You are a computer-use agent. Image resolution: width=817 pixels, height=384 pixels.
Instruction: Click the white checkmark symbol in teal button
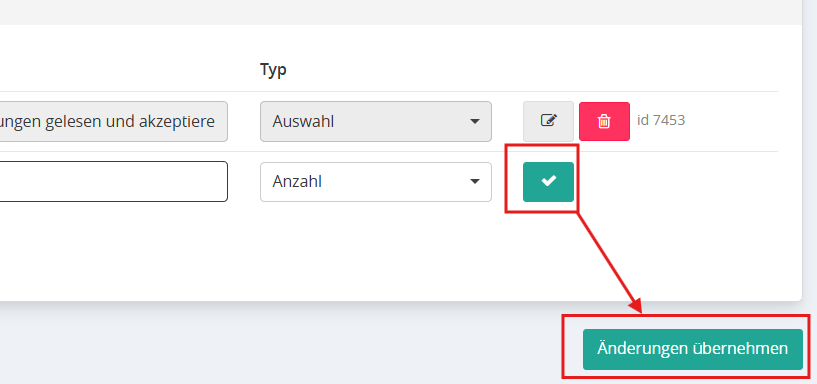[x=548, y=181]
